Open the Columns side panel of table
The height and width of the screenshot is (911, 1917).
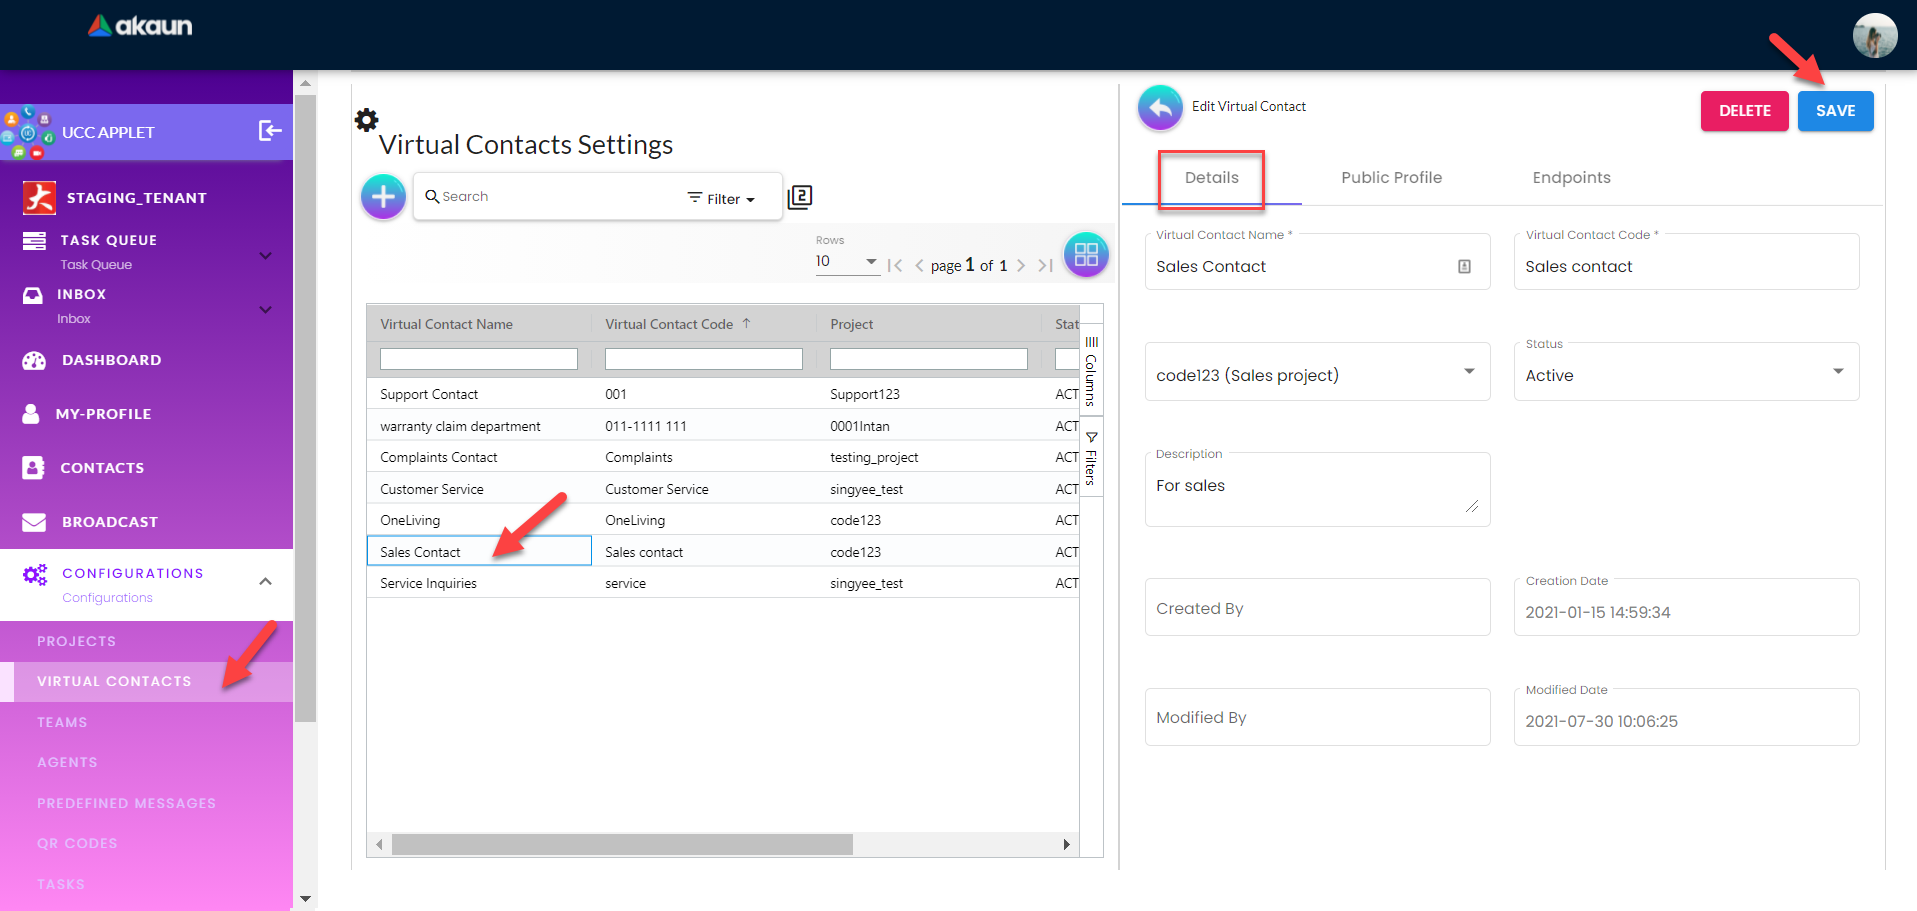pyautogui.click(x=1091, y=371)
